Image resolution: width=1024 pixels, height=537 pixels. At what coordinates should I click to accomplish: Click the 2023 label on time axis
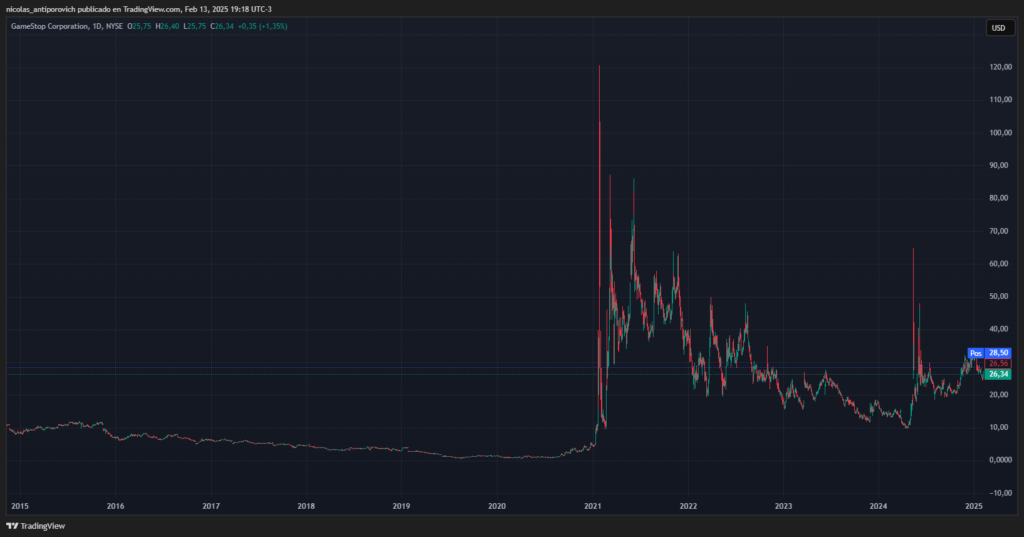click(784, 506)
